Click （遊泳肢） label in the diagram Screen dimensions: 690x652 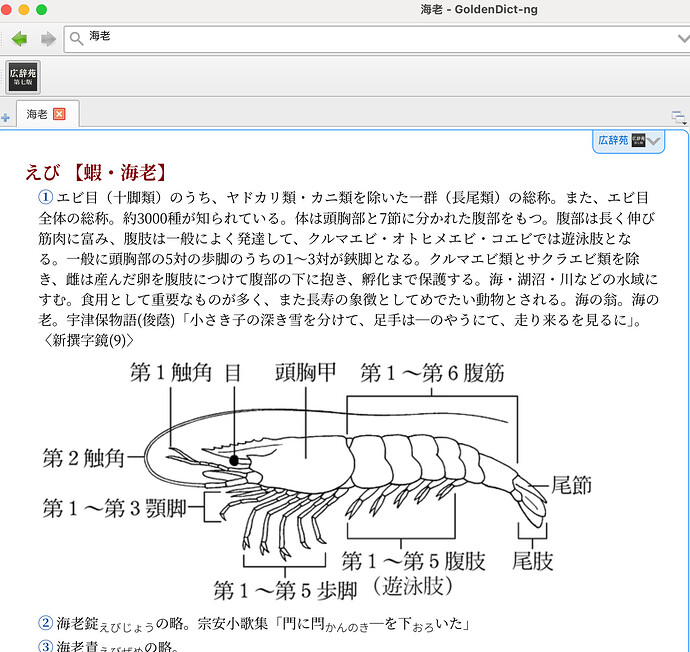point(413,586)
